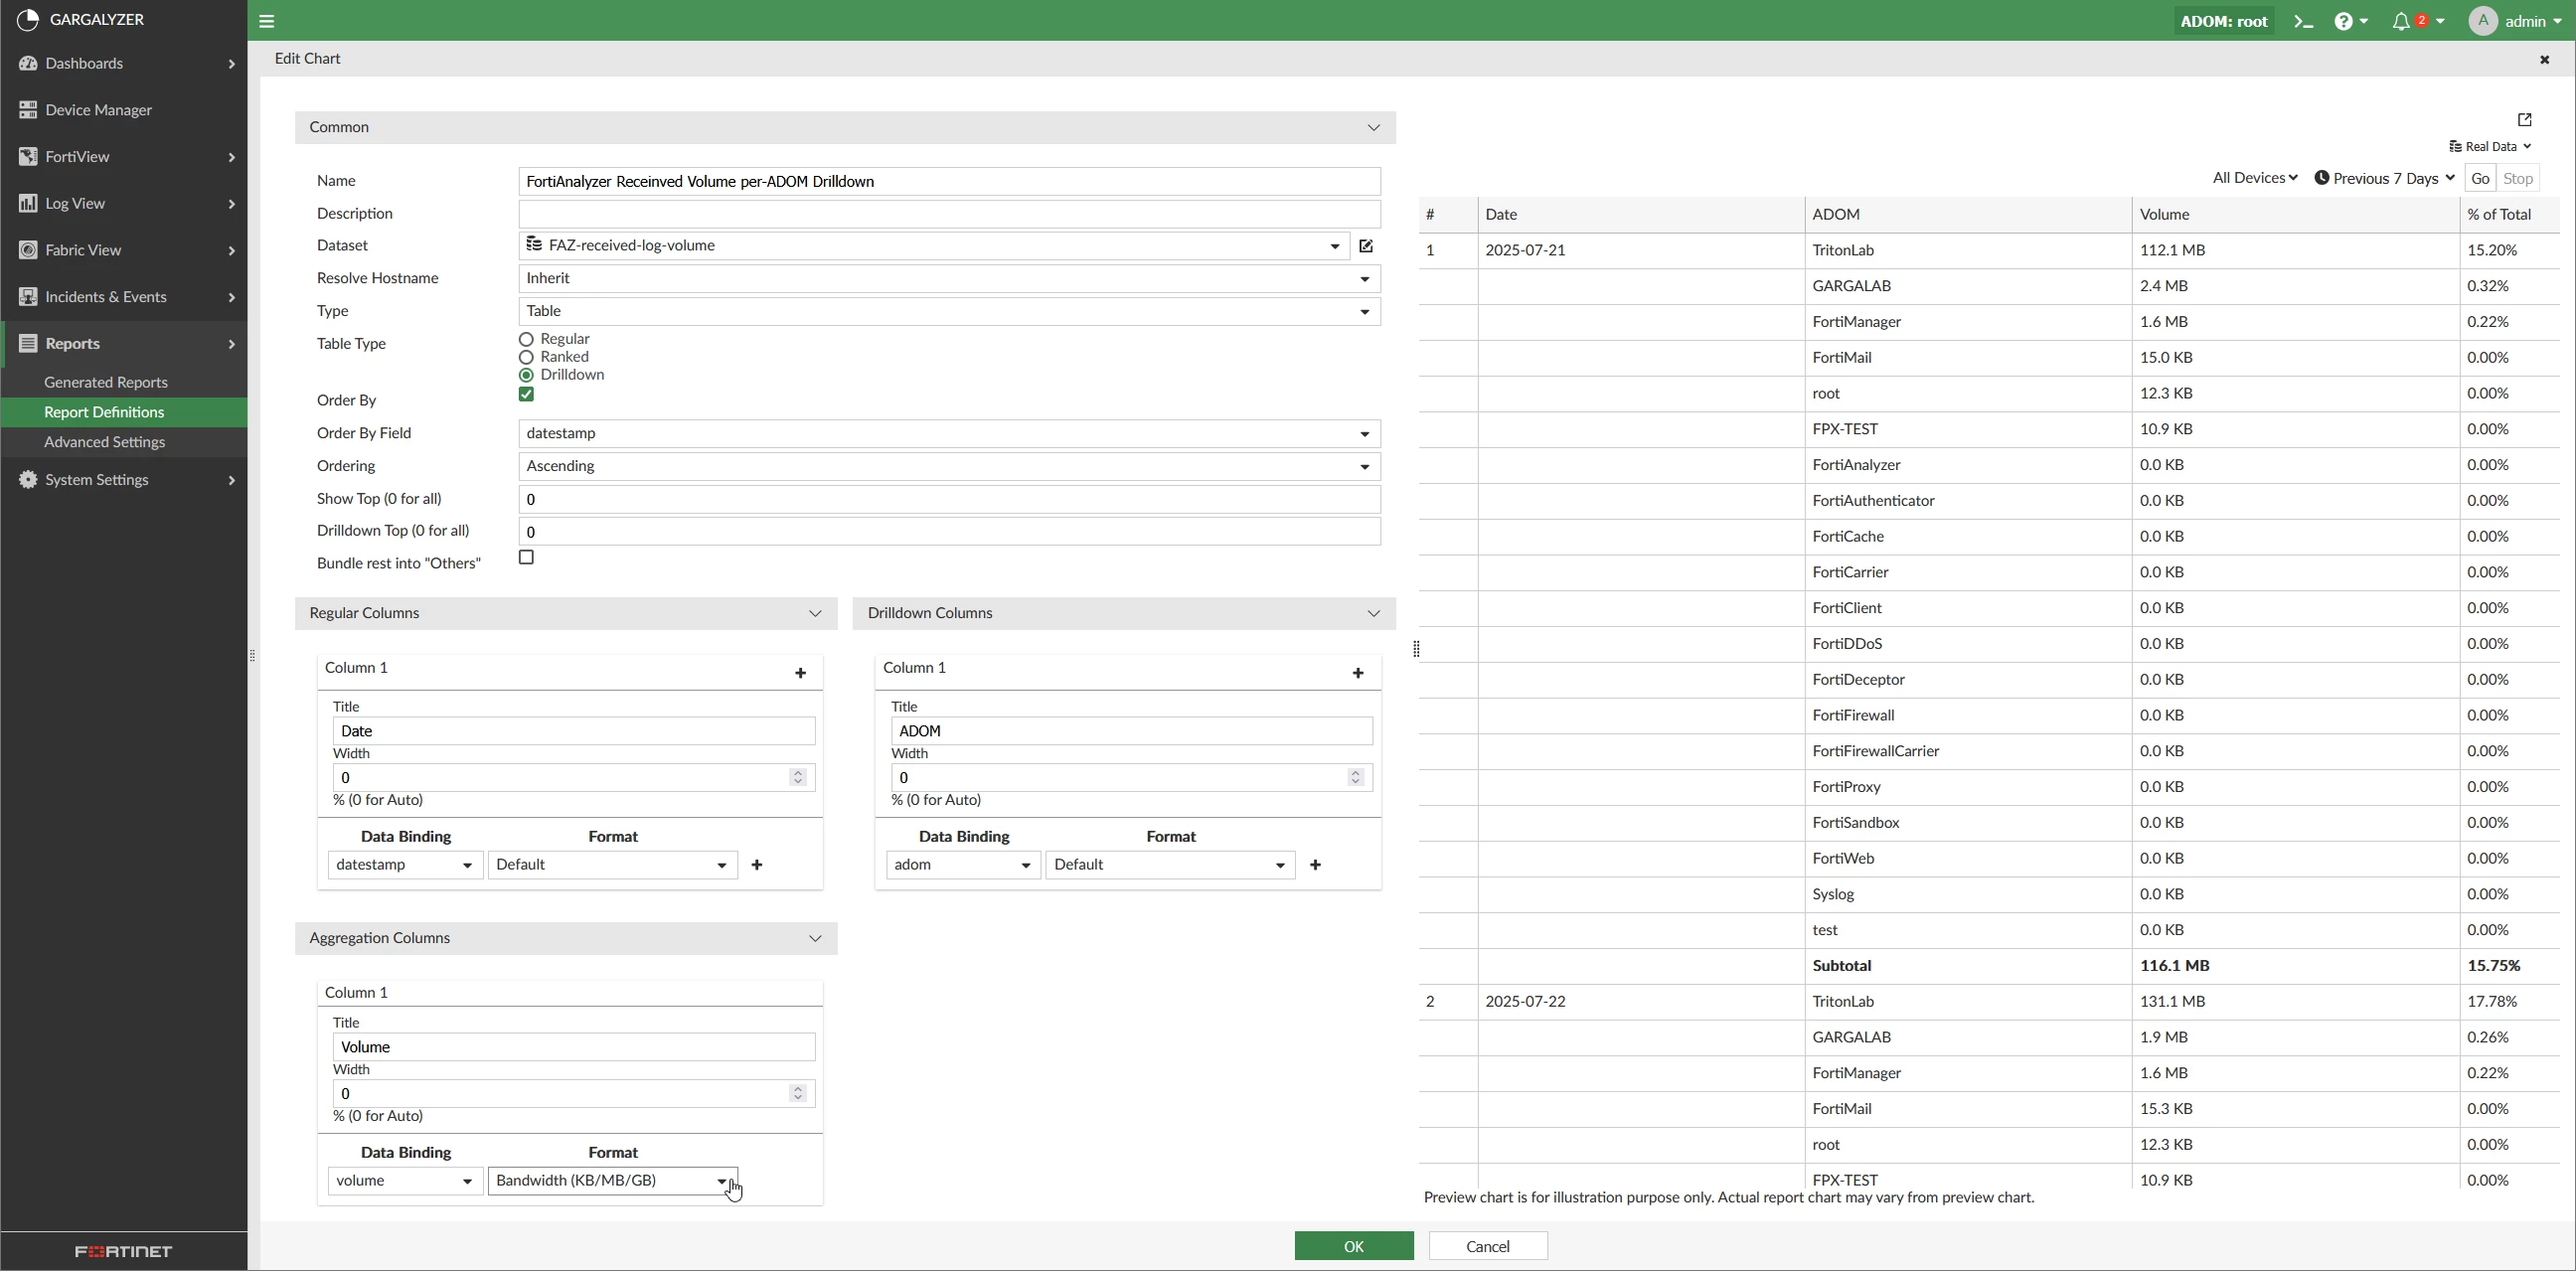Collapse the Aggregation Columns section
This screenshot has height=1271, width=2576.
[x=816, y=939]
